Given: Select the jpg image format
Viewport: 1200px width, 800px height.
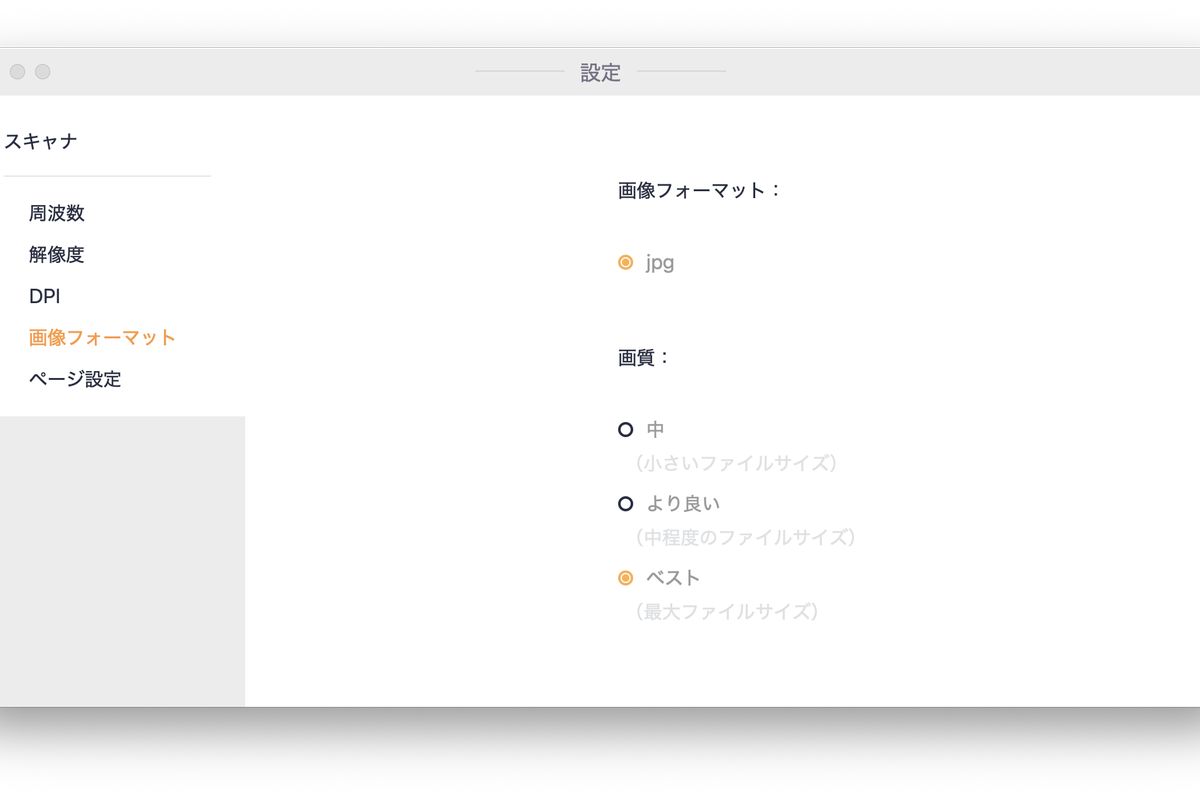Looking at the screenshot, I should pos(660,262).
